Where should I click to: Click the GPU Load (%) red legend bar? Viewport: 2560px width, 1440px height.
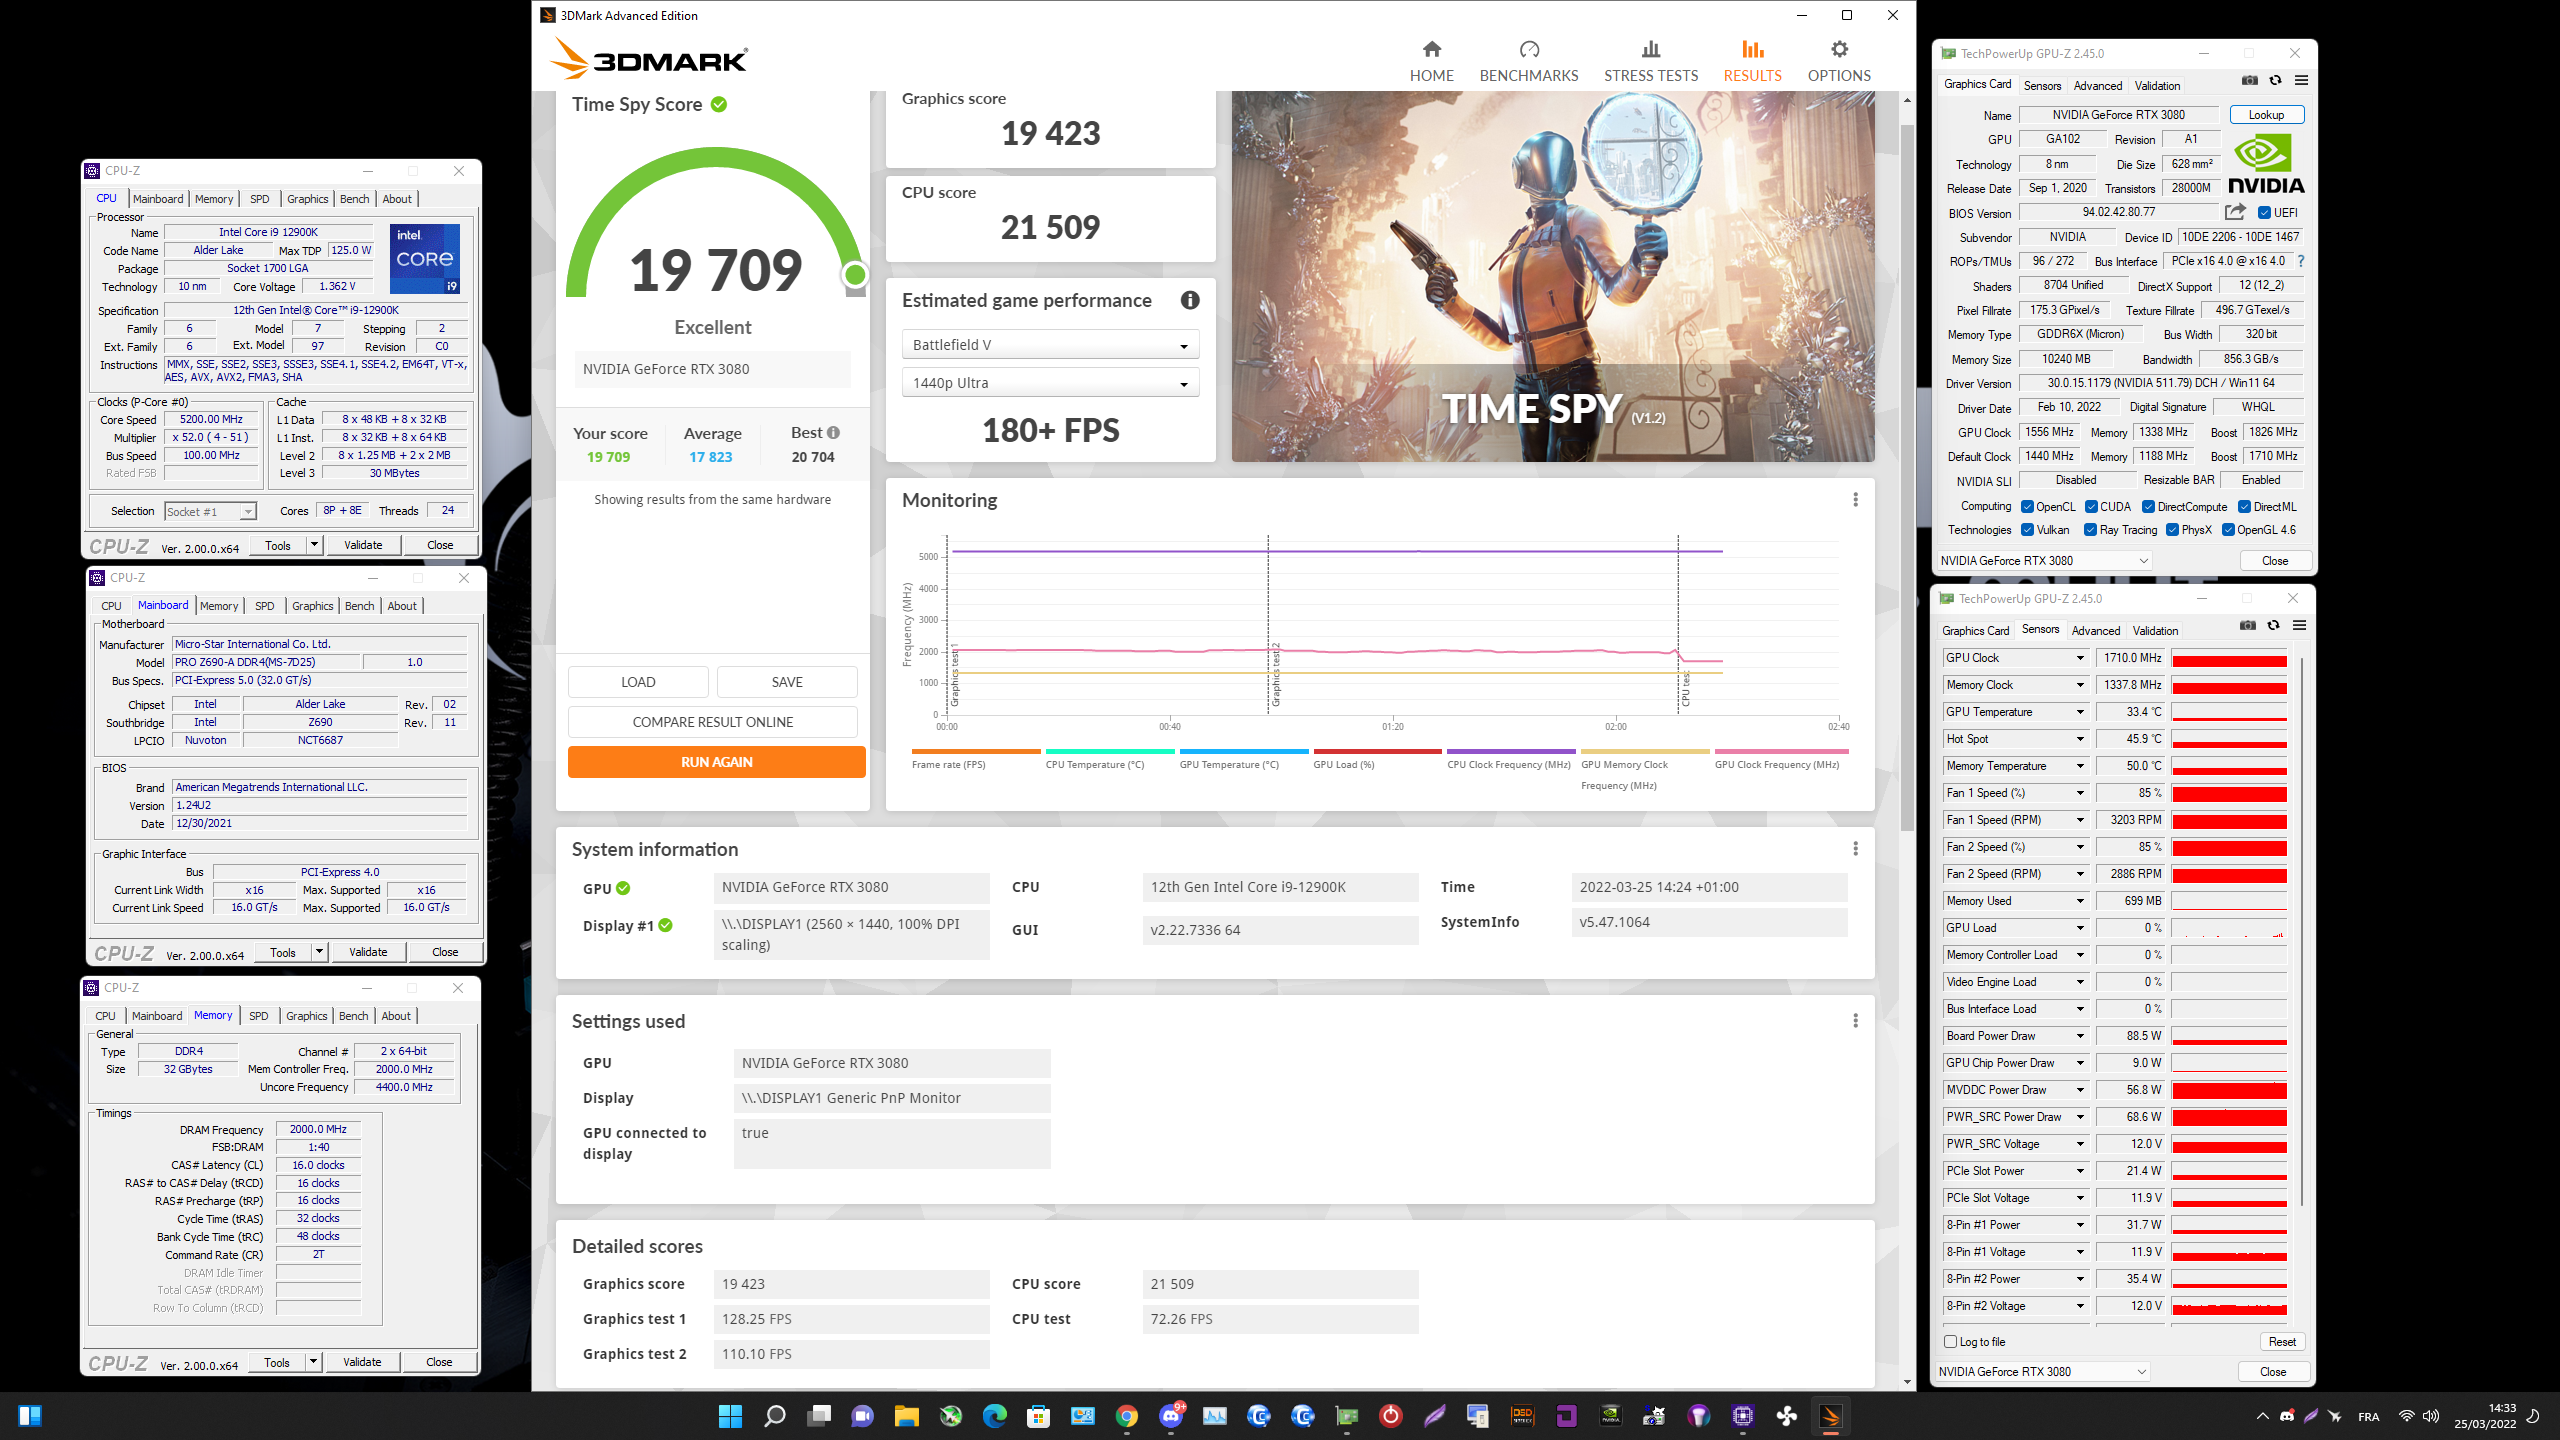tap(1377, 751)
